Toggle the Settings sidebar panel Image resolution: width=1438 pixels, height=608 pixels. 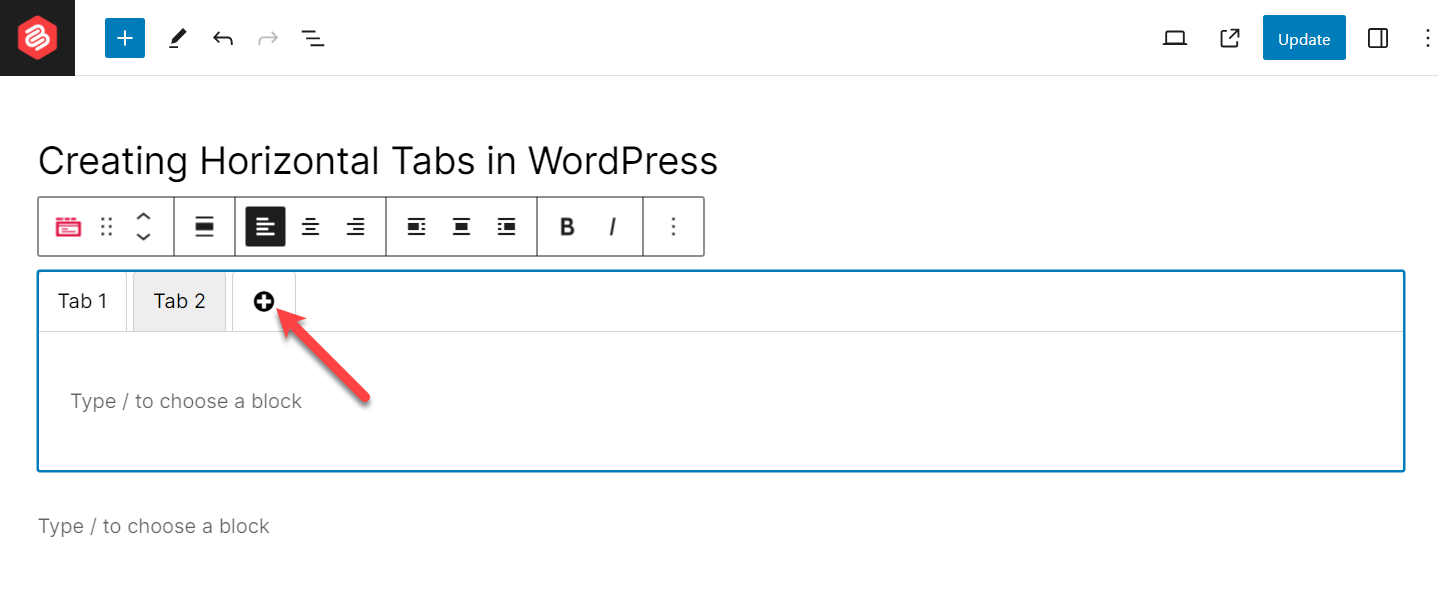[1378, 38]
